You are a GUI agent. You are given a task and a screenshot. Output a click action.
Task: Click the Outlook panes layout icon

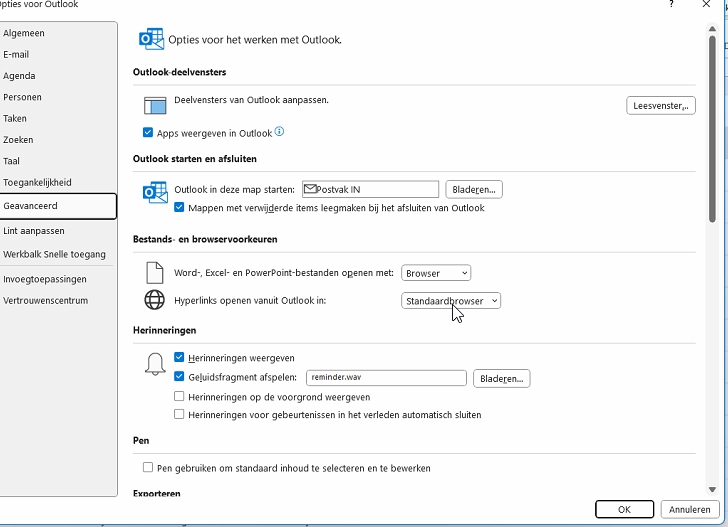point(154,106)
